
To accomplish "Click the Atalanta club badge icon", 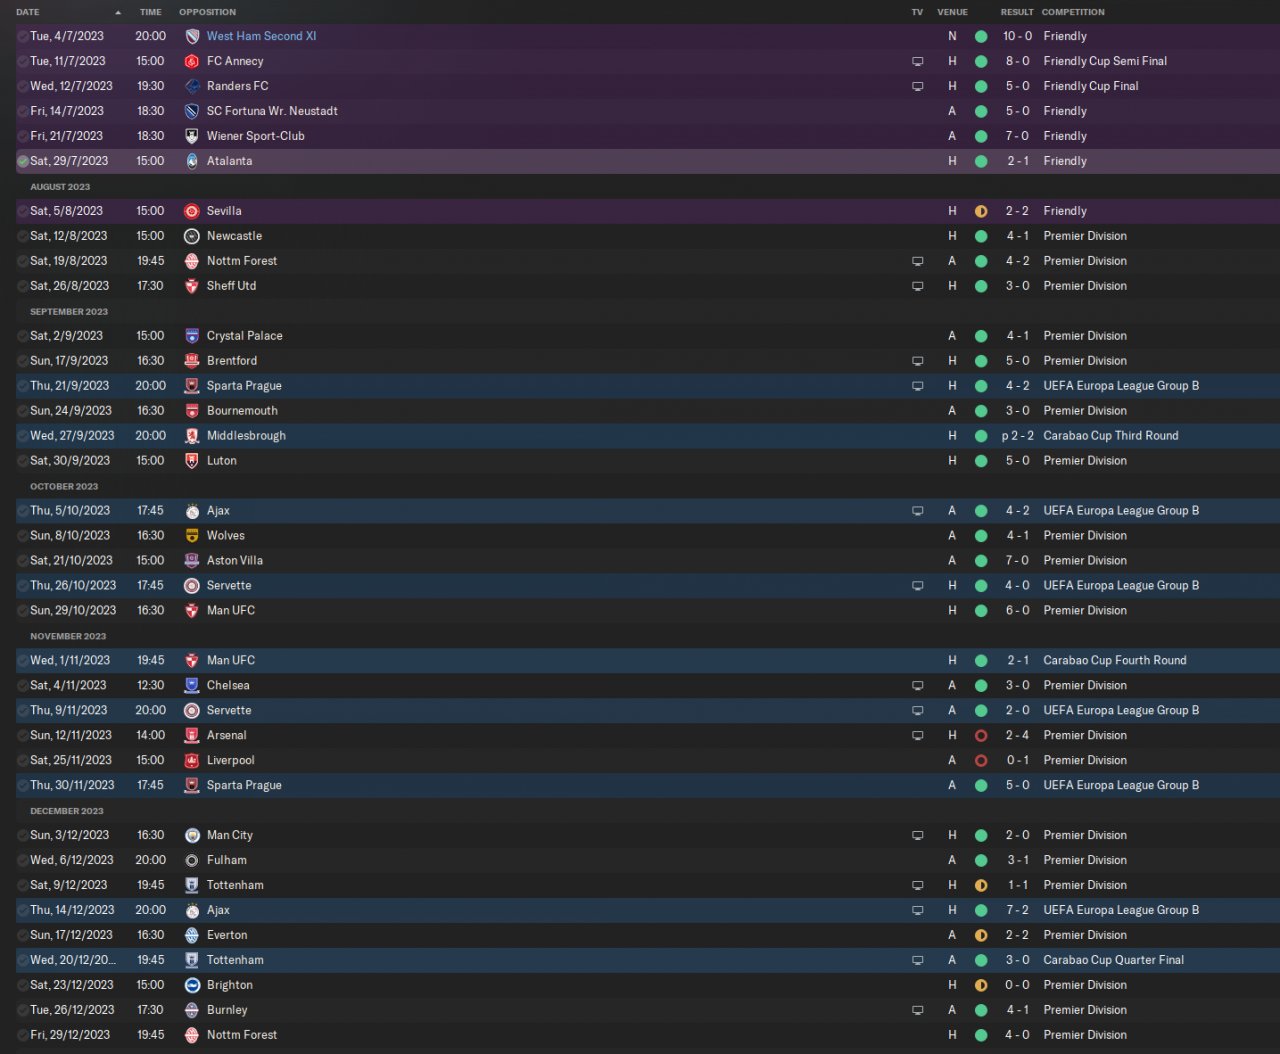I will 192,161.
